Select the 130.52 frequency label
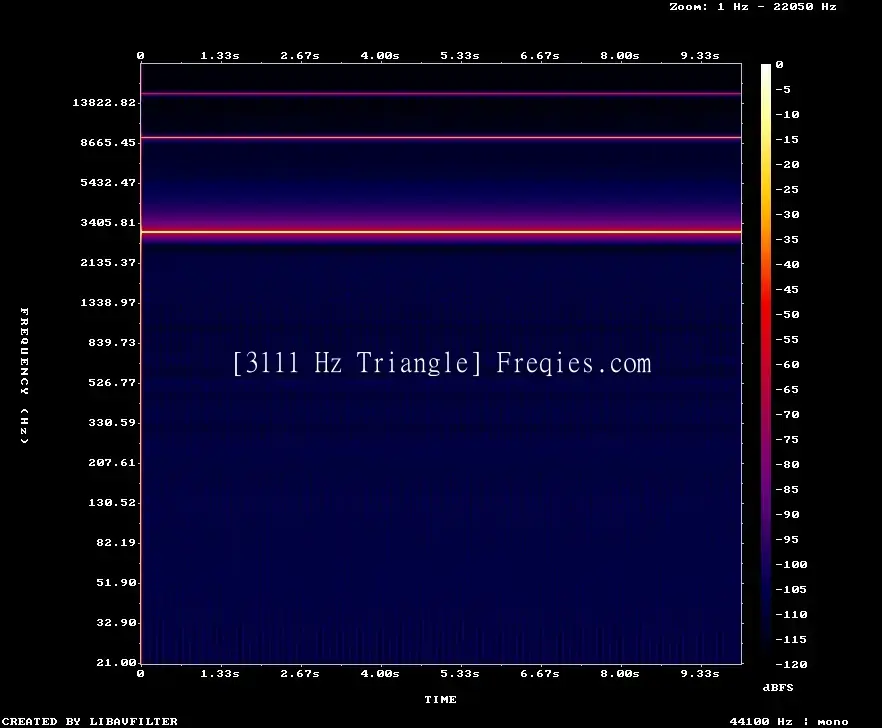 point(112,502)
